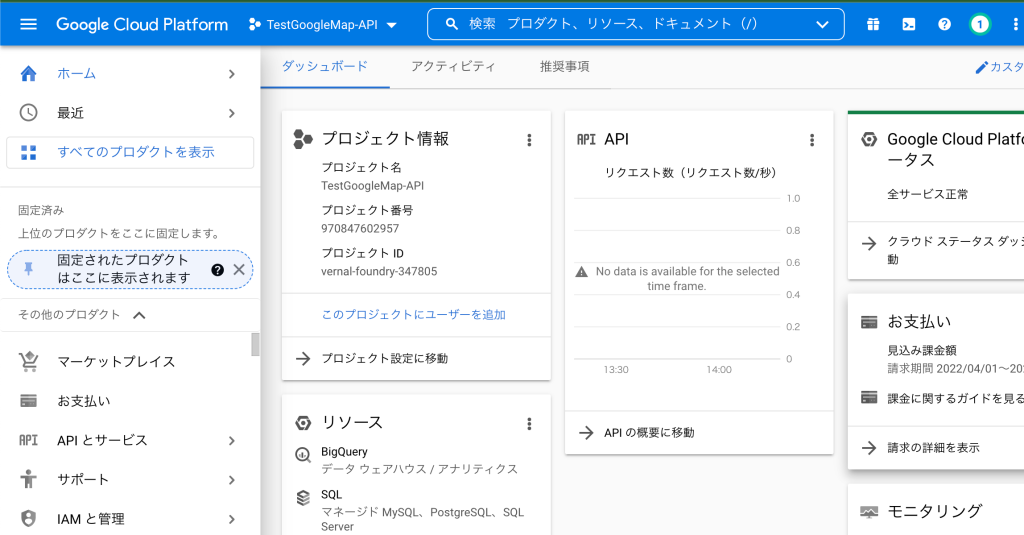Image resolution: width=1024 pixels, height=535 pixels.
Task: Dismiss the pinned products hint
Action: pyautogui.click(x=239, y=269)
